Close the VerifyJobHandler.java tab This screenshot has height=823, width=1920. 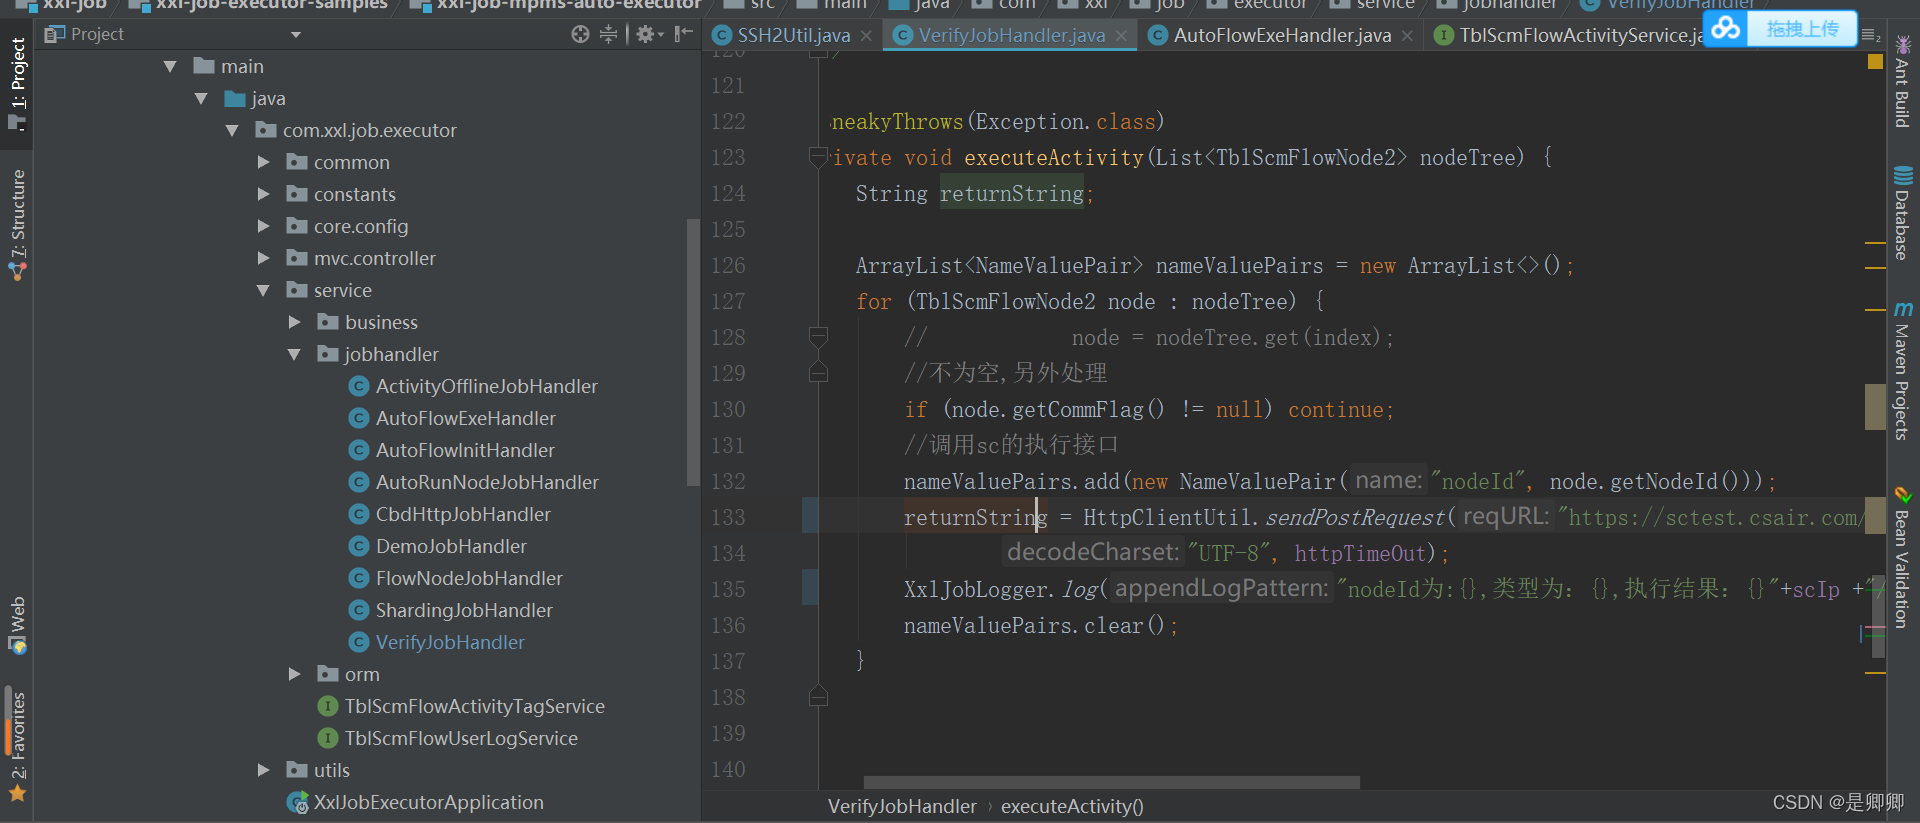tap(1121, 36)
